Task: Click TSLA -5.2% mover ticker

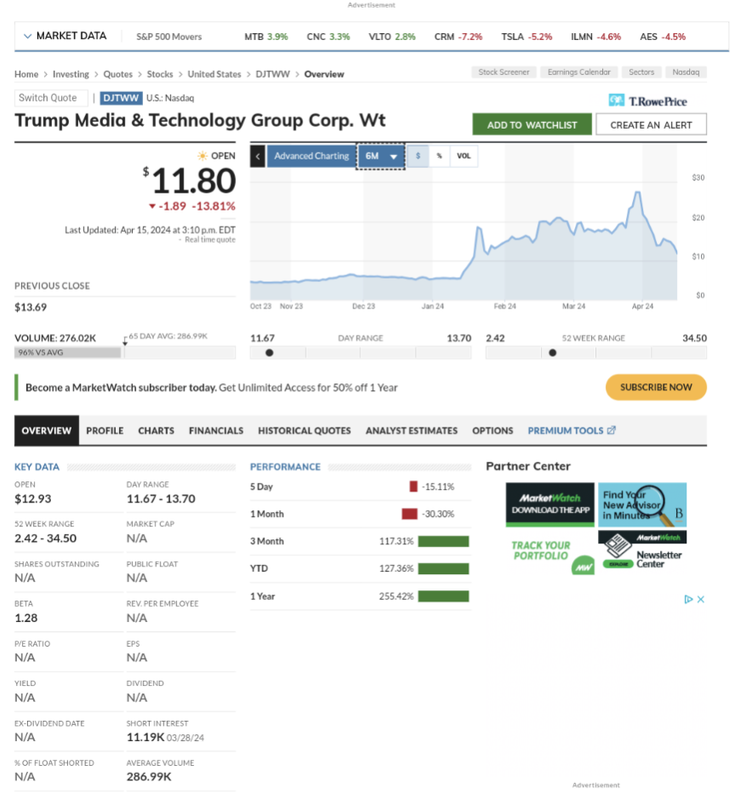Action: click(x=526, y=37)
